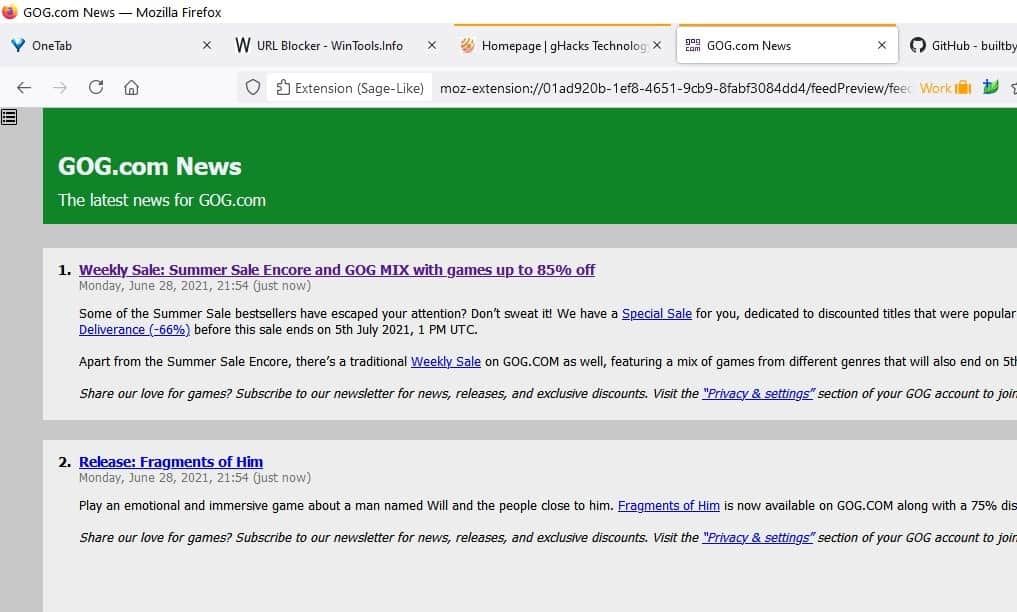Select the GOG.com News tab
The image size is (1017, 612).
point(787,45)
